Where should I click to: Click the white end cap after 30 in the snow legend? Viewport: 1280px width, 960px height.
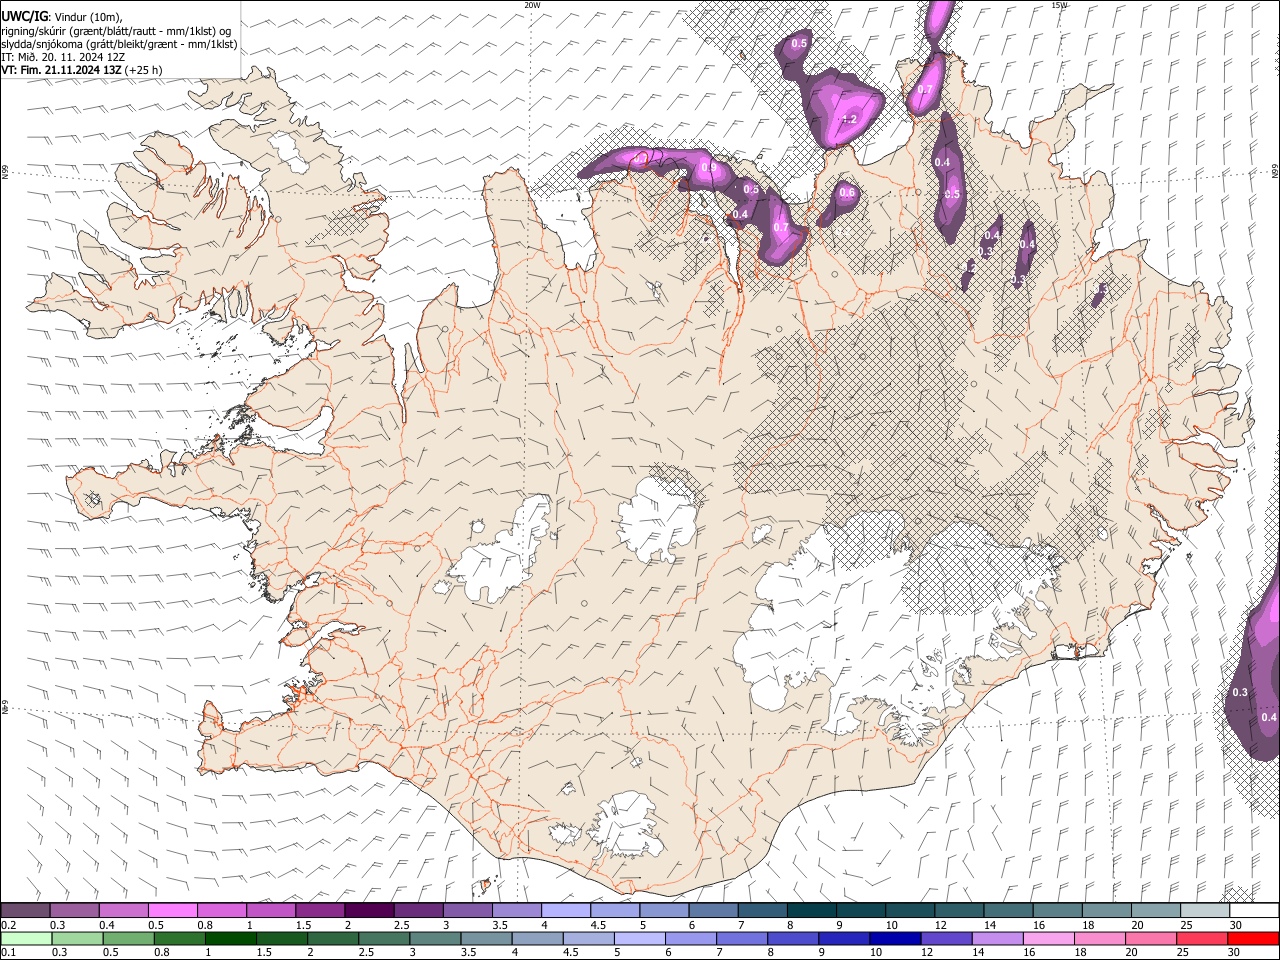pyautogui.click(x=1254, y=910)
